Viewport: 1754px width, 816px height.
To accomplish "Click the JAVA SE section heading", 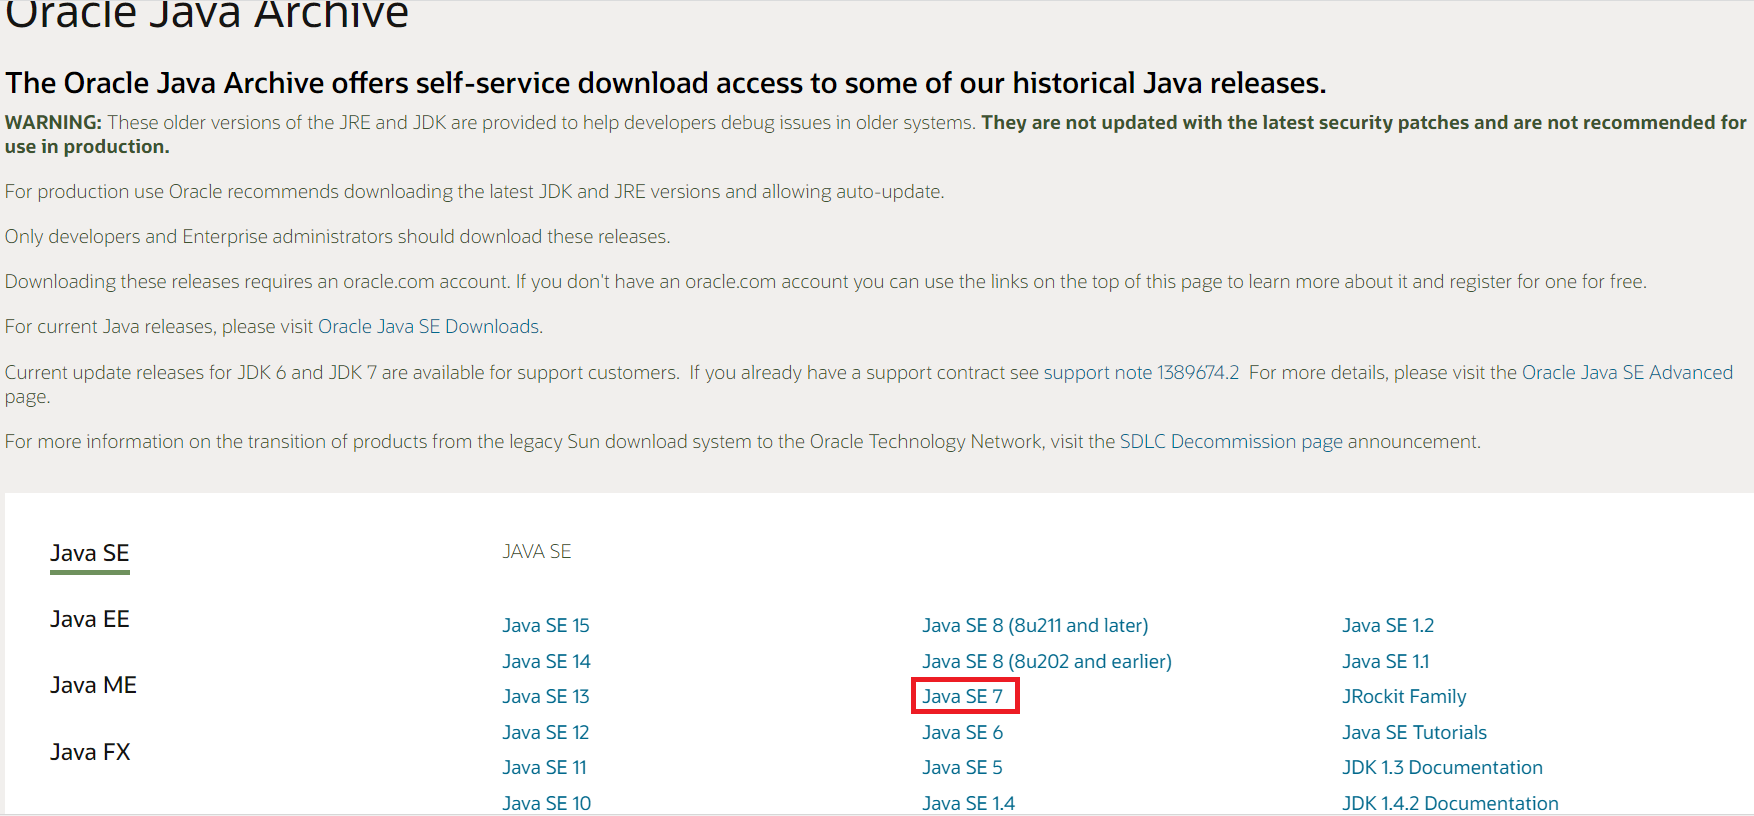I will [537, 551].
